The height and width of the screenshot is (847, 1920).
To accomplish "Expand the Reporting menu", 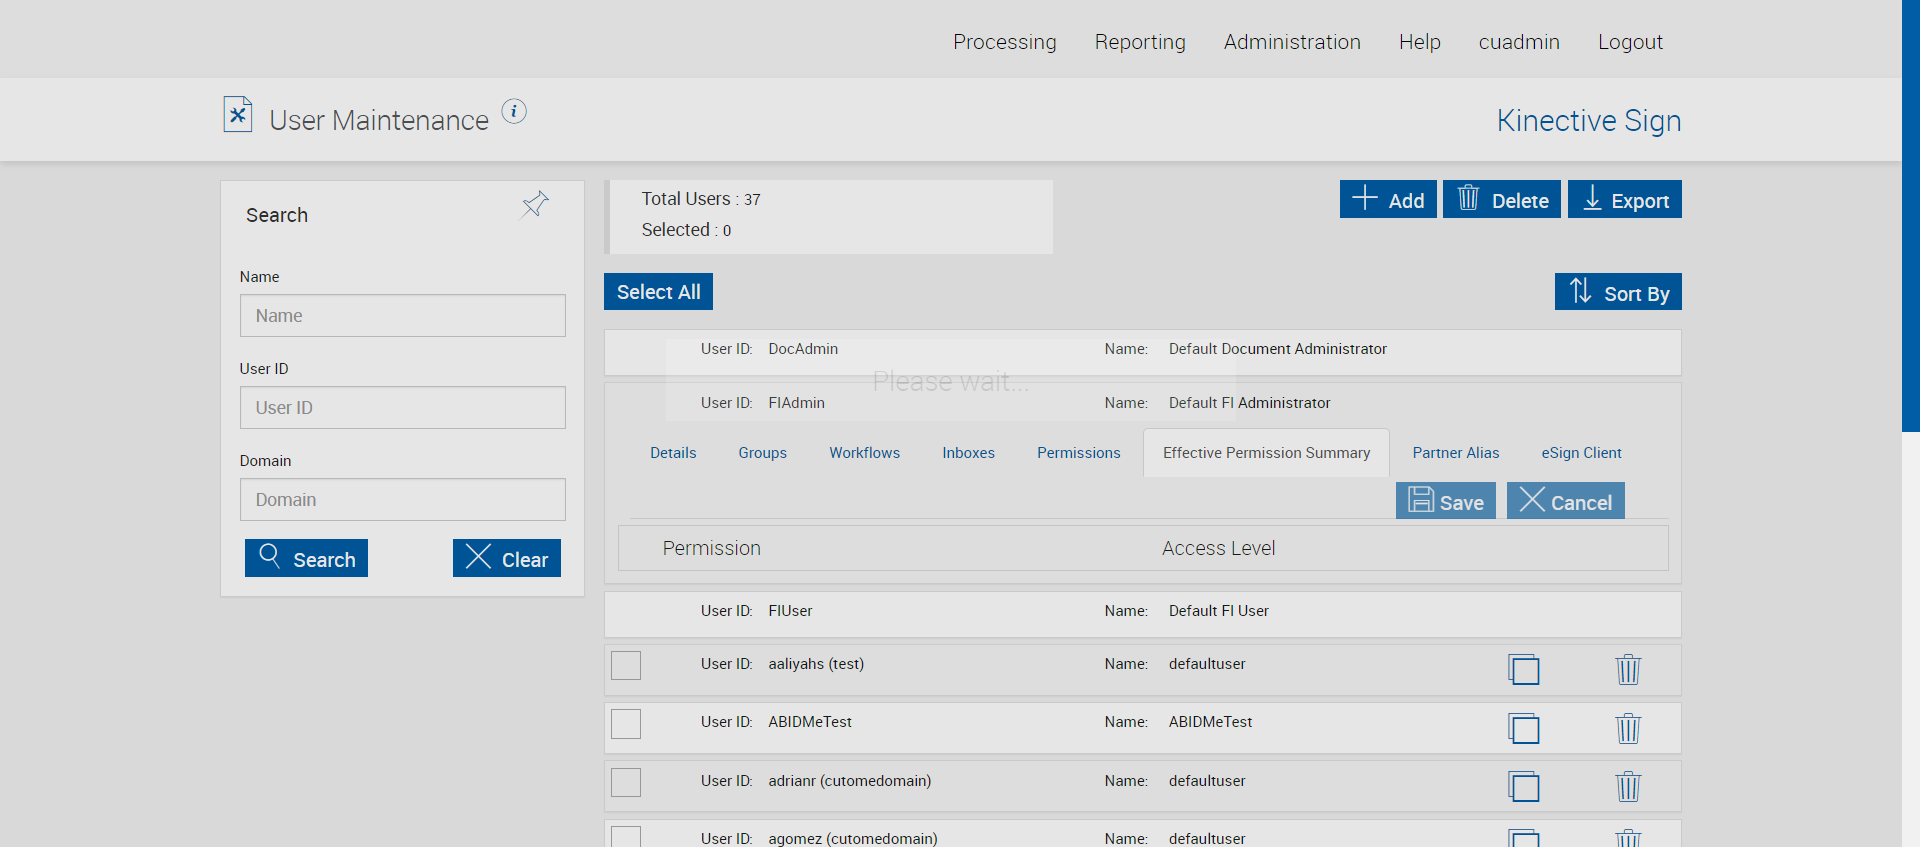I will point(1139,42).
